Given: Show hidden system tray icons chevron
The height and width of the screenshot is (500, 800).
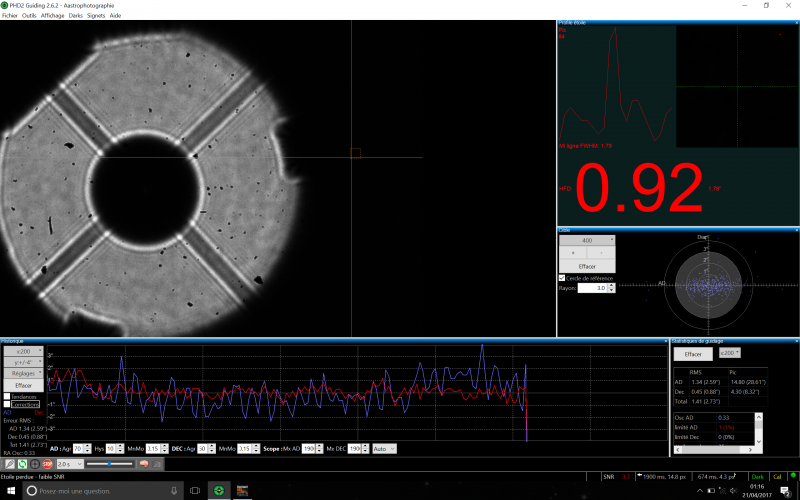Looking at the screenshot, I should tap(699, 491).
